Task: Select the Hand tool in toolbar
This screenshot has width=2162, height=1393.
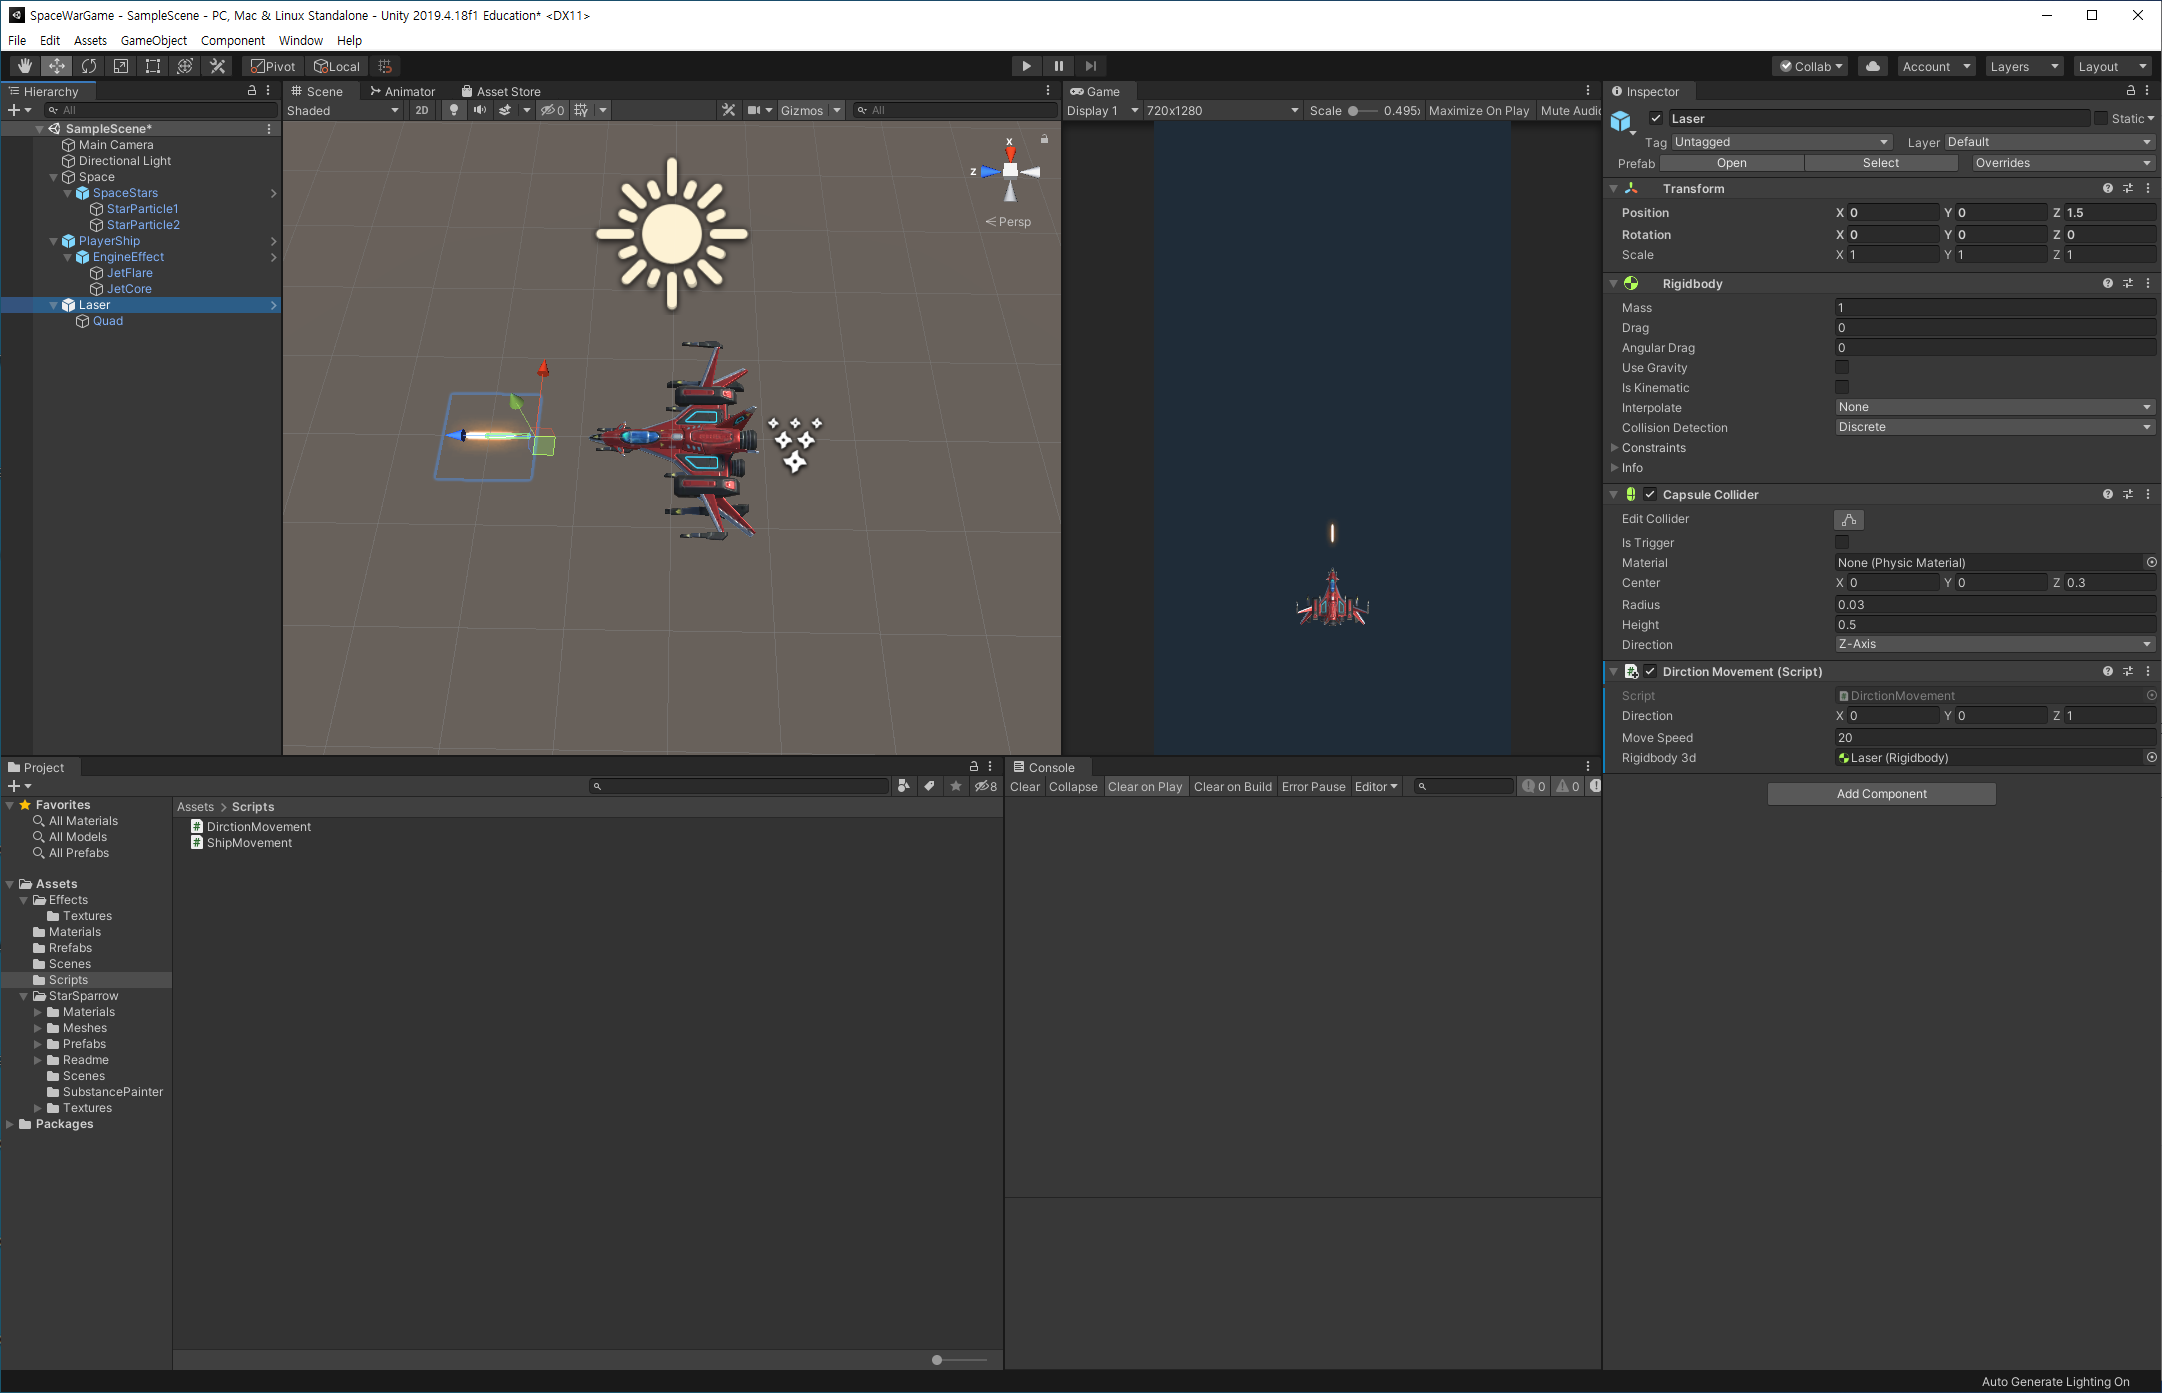Action: 25,66
